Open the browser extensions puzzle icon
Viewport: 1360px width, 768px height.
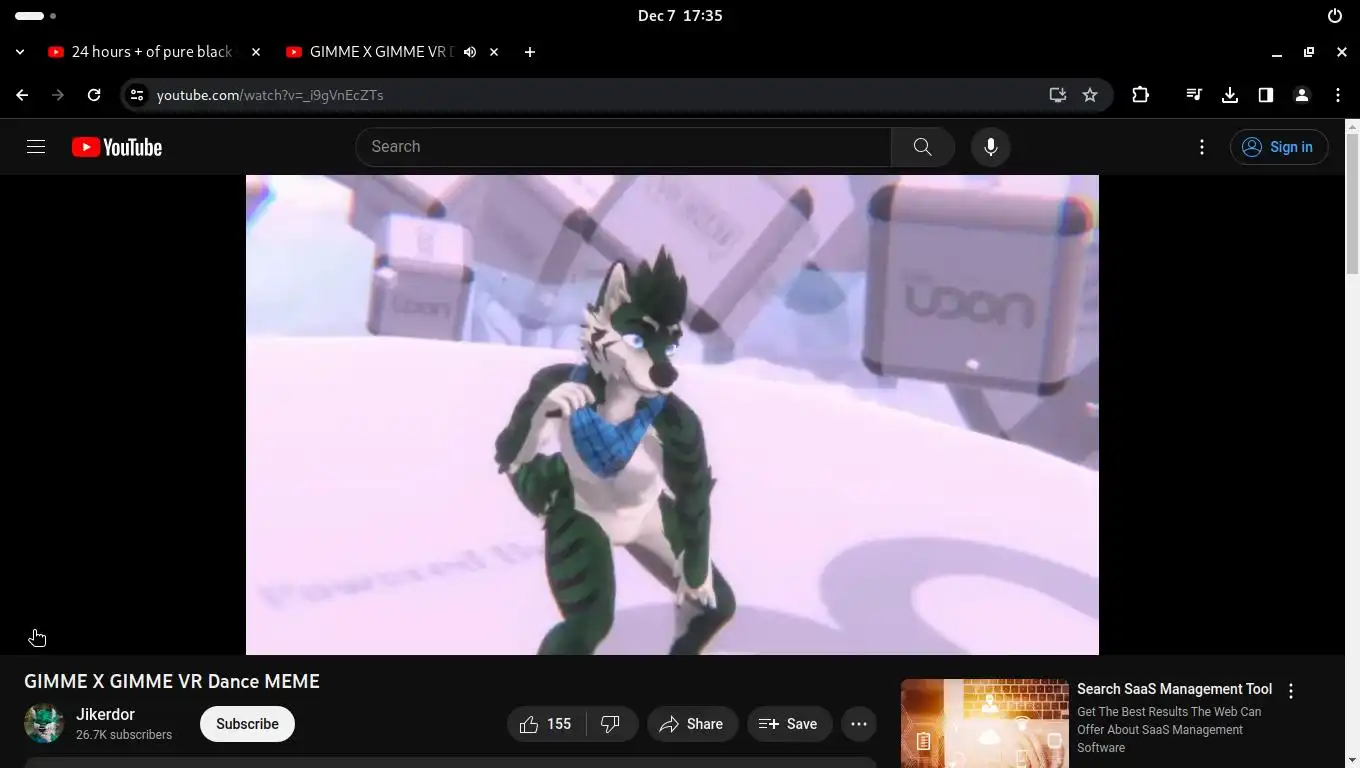[1141, 95]
